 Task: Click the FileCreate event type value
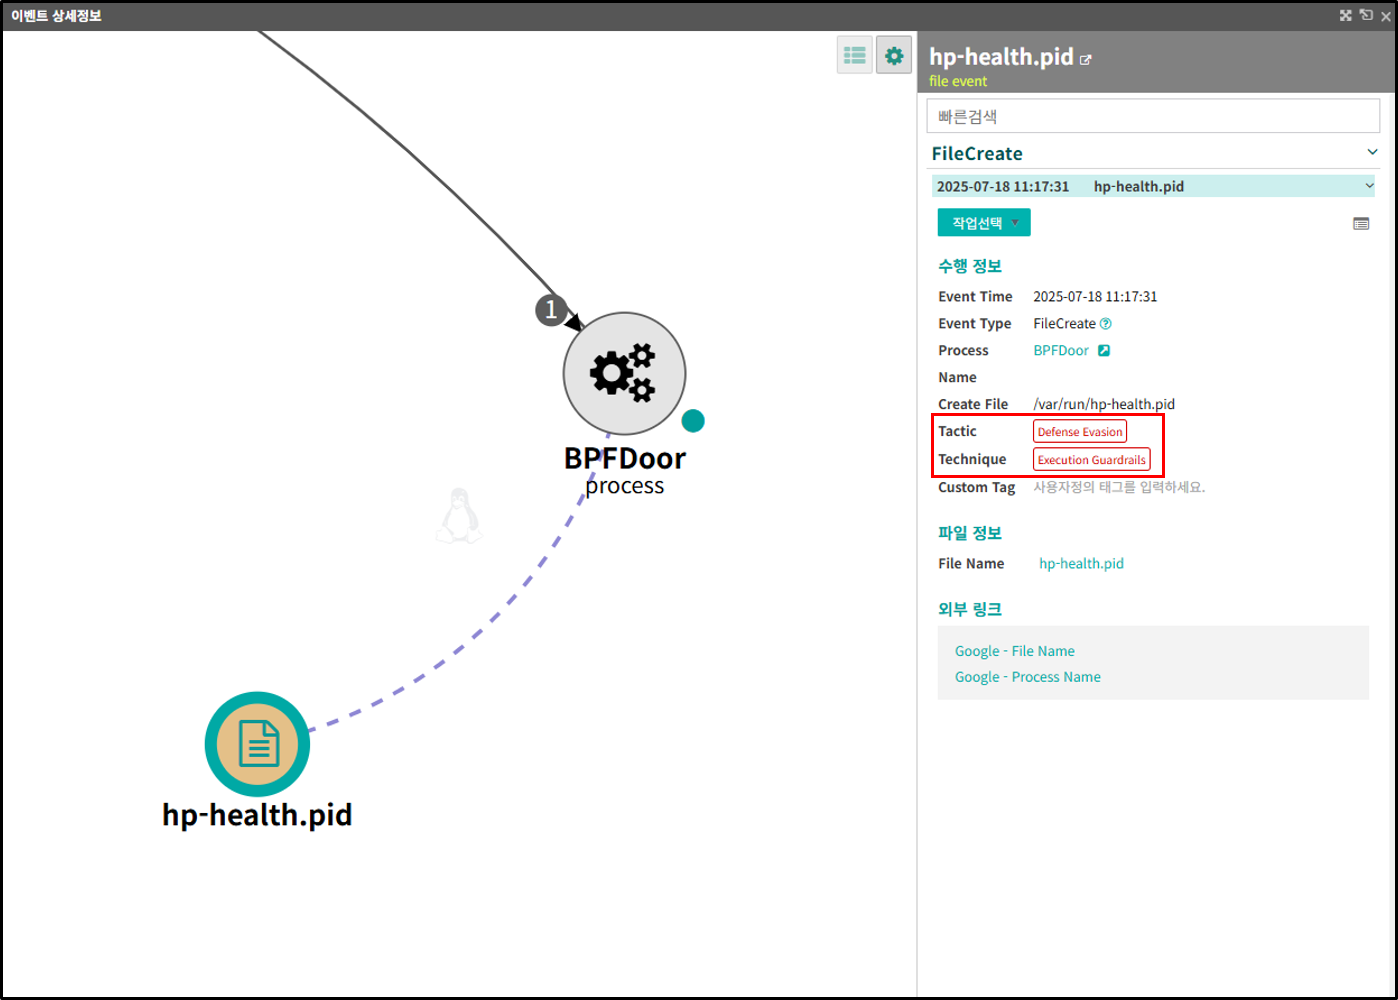pyautogui.click(x=1064, y=324)
